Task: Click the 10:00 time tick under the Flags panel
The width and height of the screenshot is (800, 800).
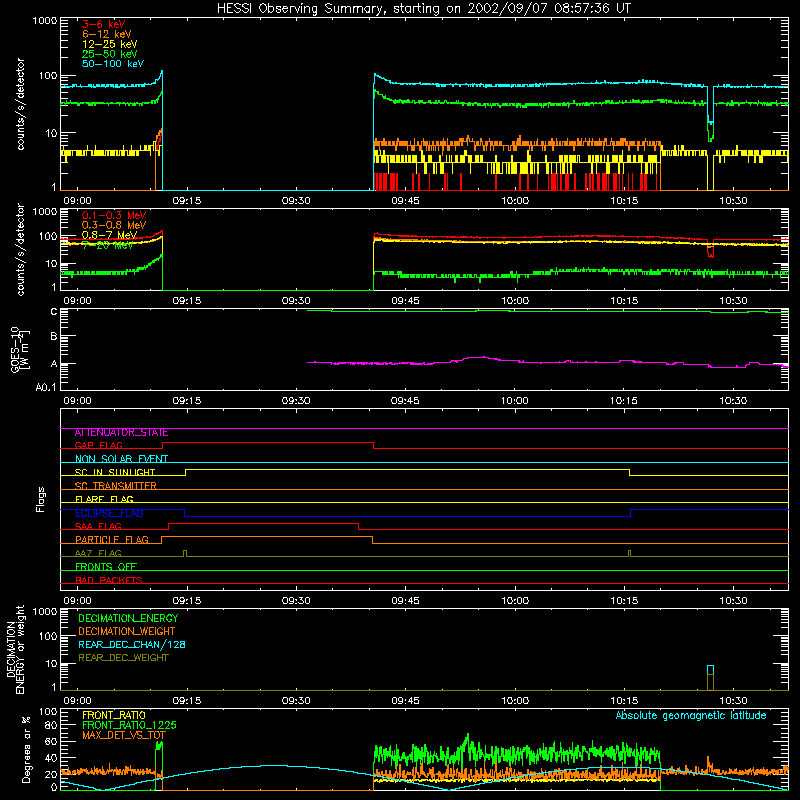Action: tap(515, 601)
